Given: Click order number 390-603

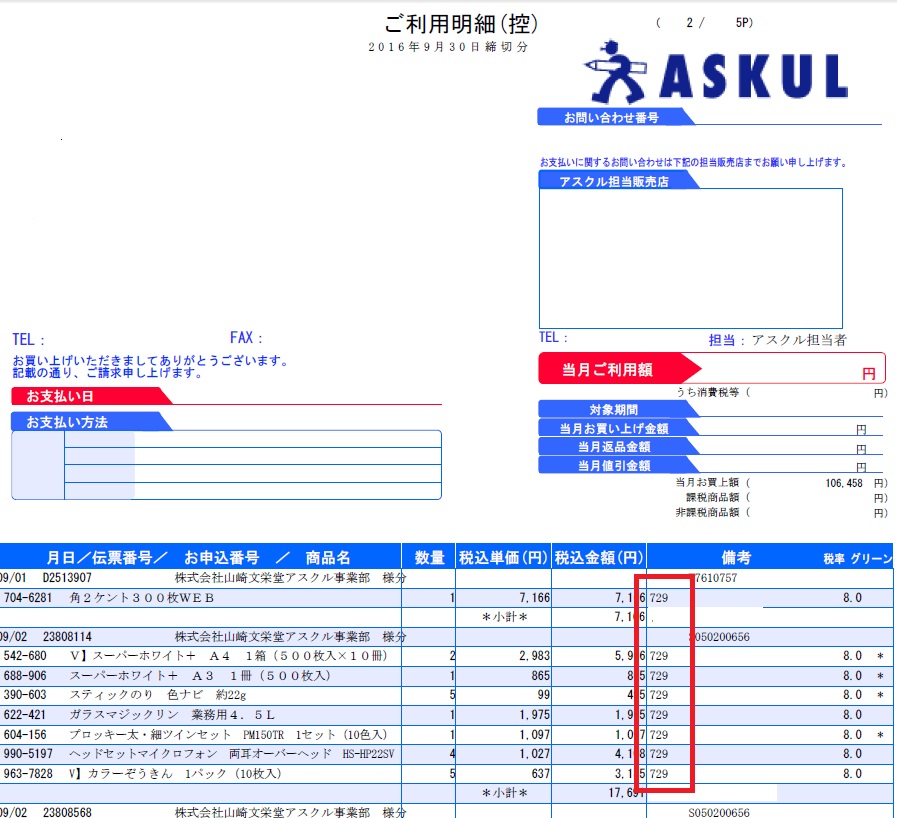Looking at the screenshot, I should coord(25,694).
